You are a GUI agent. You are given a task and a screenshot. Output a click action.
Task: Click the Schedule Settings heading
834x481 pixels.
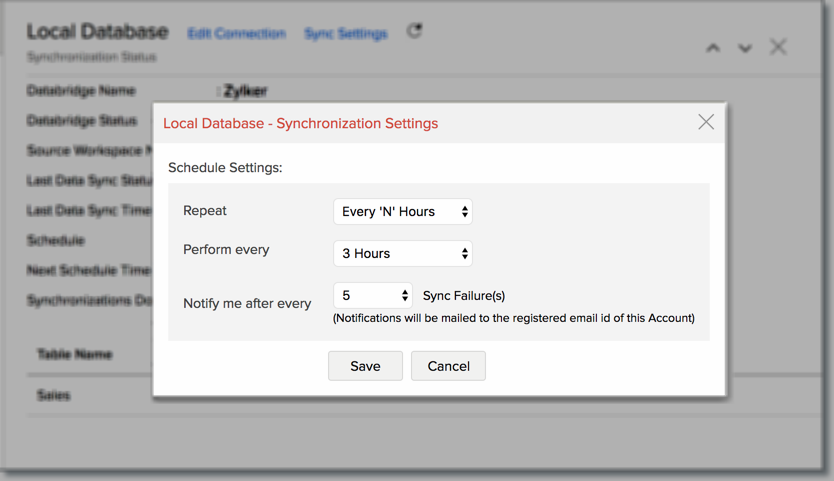pos(225,167)
